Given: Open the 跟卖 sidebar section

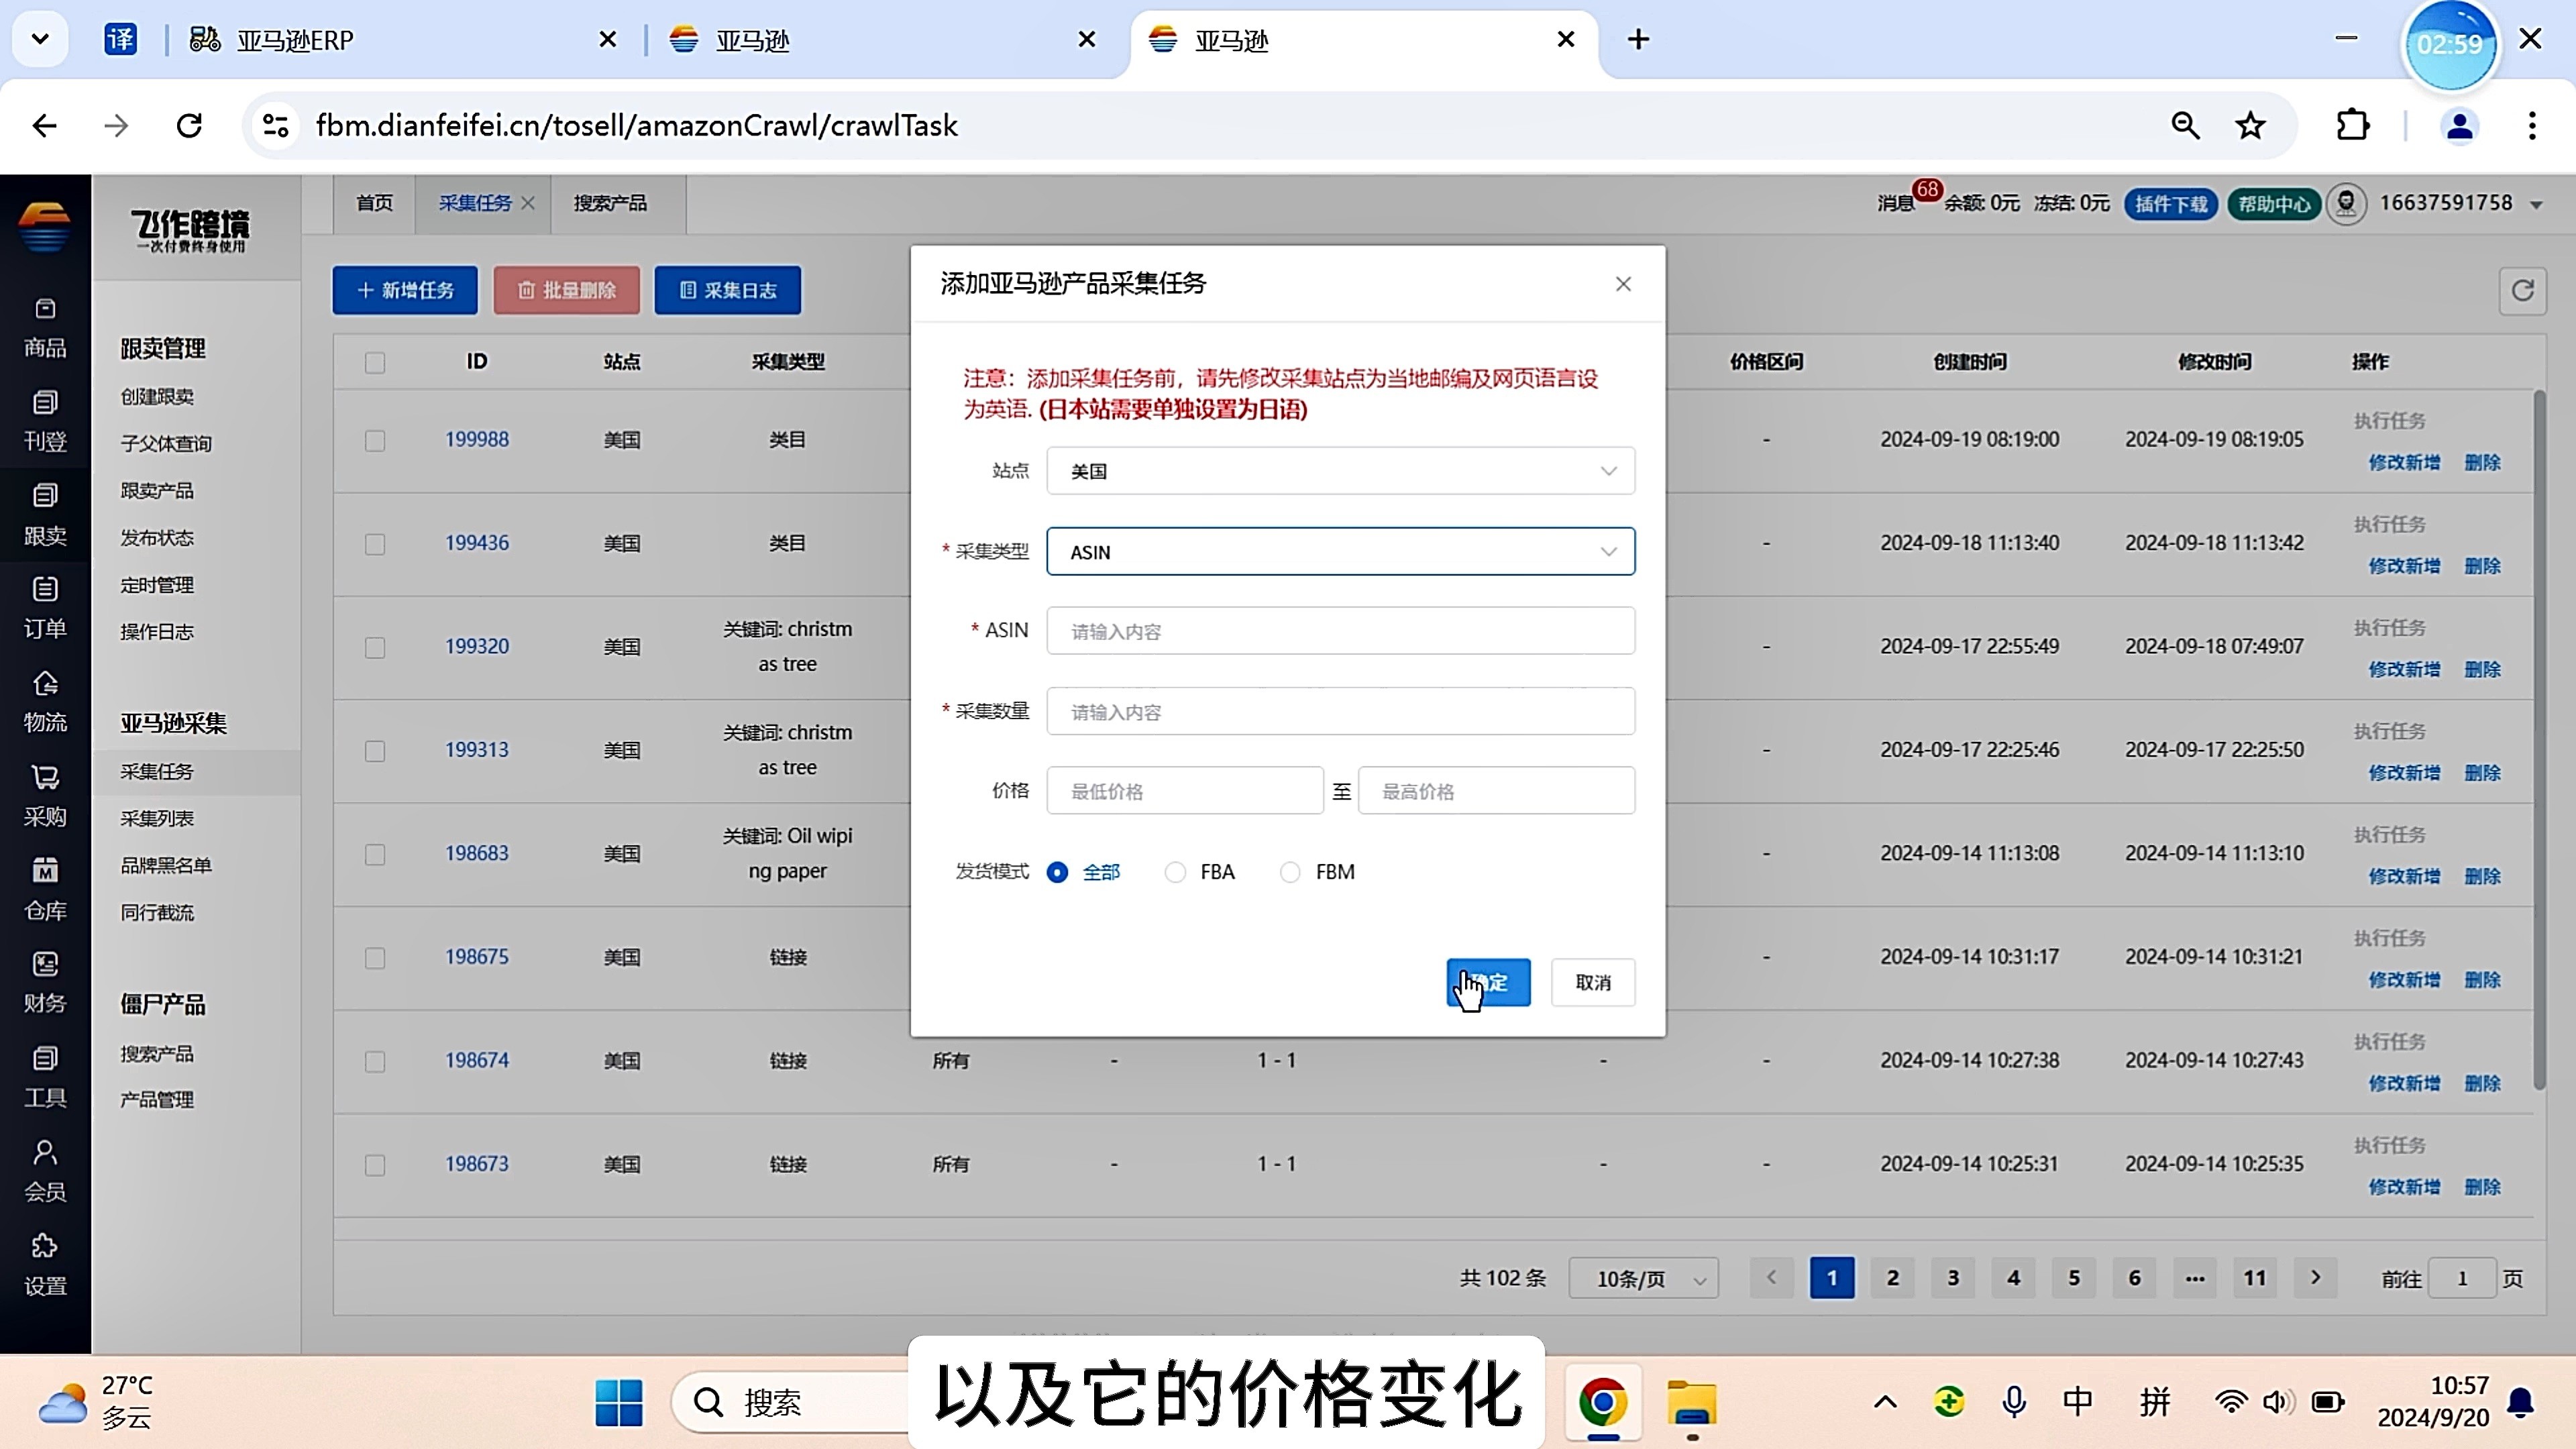Looking at the screenshot, I should pyautogui.click(x=45, y=516).
